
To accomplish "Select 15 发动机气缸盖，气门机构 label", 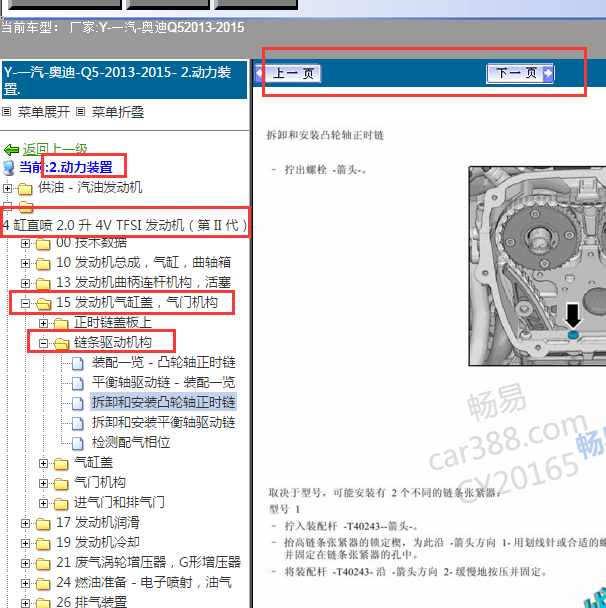I will tap(137, 302).
